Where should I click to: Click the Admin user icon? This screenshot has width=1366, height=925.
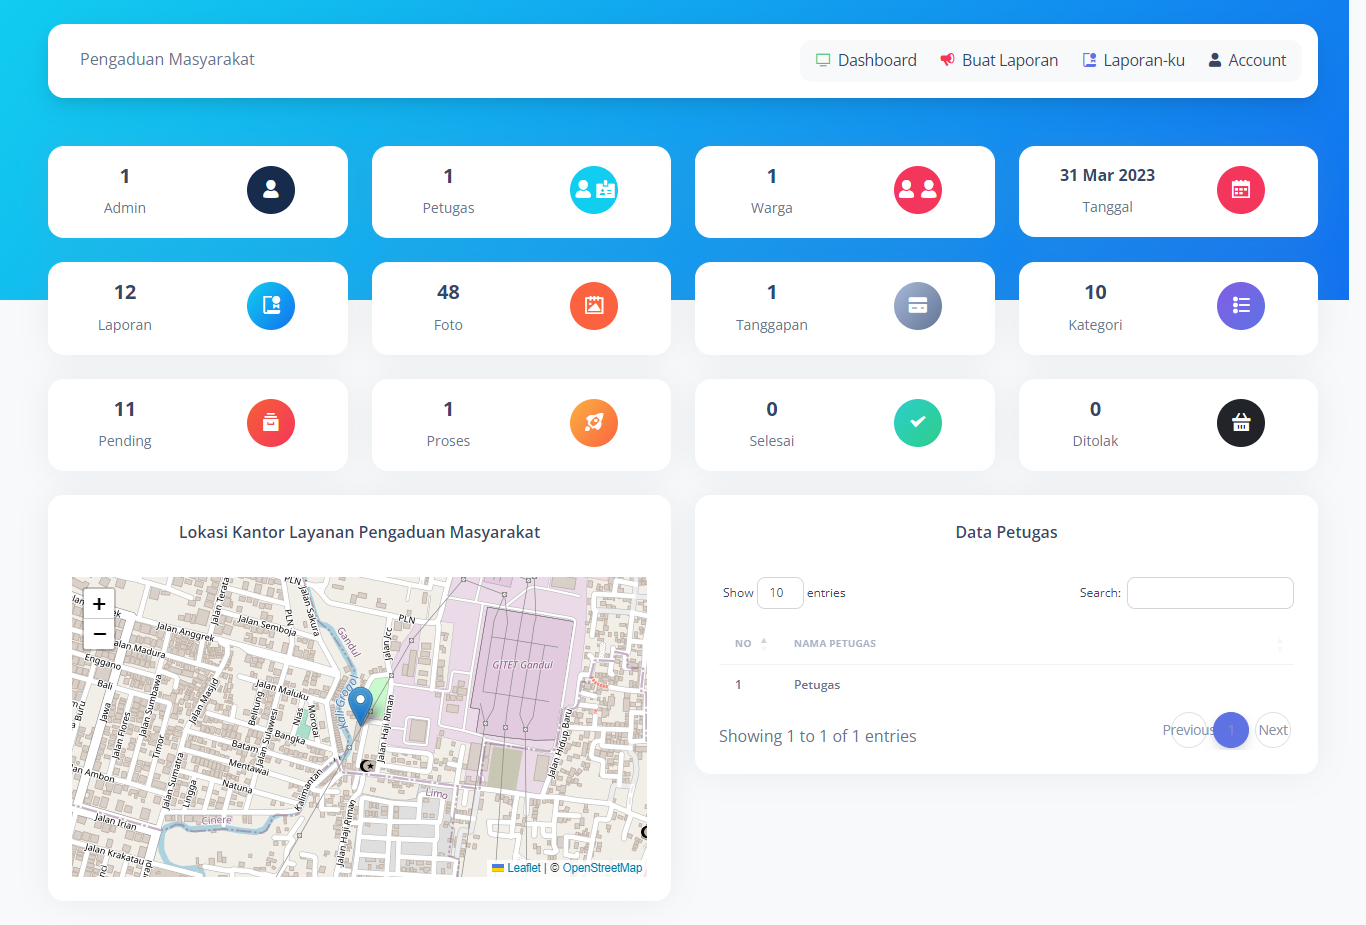(x=270, y=190)
